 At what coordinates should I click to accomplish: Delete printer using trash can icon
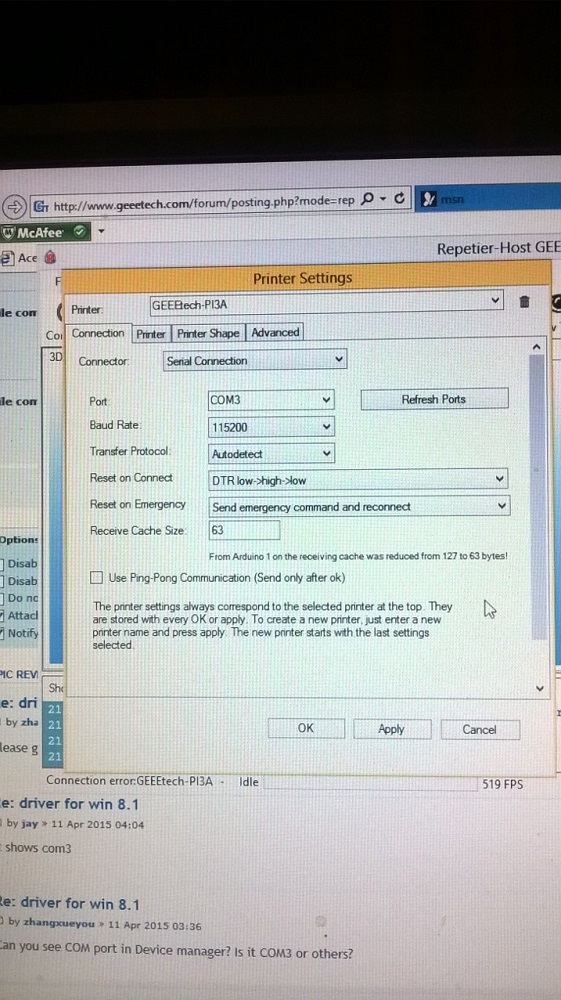point(524,302)
